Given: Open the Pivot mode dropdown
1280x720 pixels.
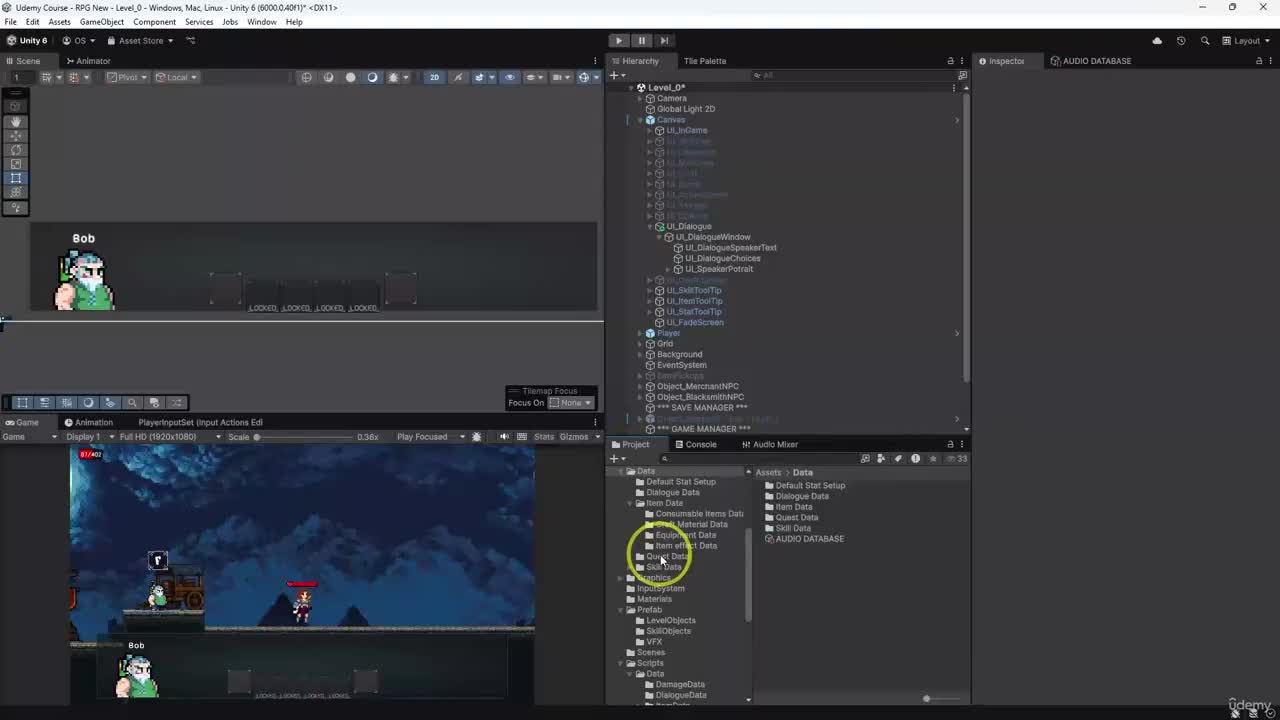Looking at the screenshot, I should 128,77.
